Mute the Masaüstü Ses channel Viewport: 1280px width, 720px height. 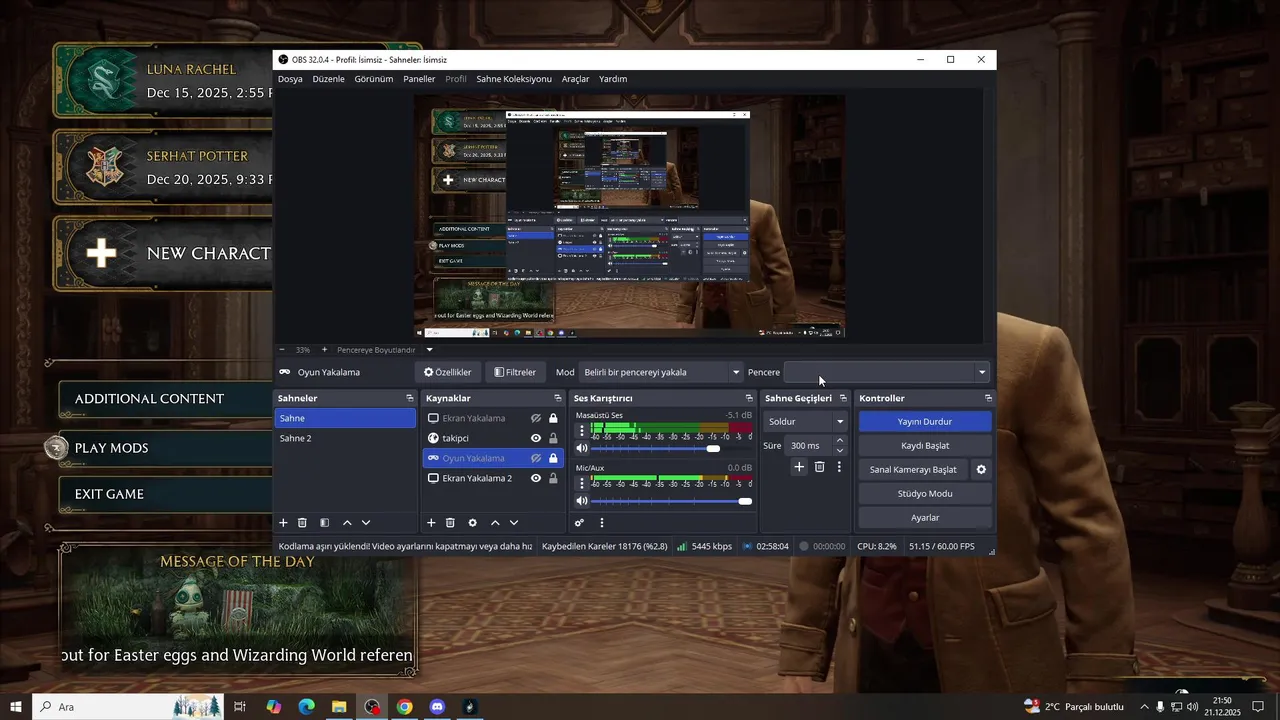click(582, 448)
